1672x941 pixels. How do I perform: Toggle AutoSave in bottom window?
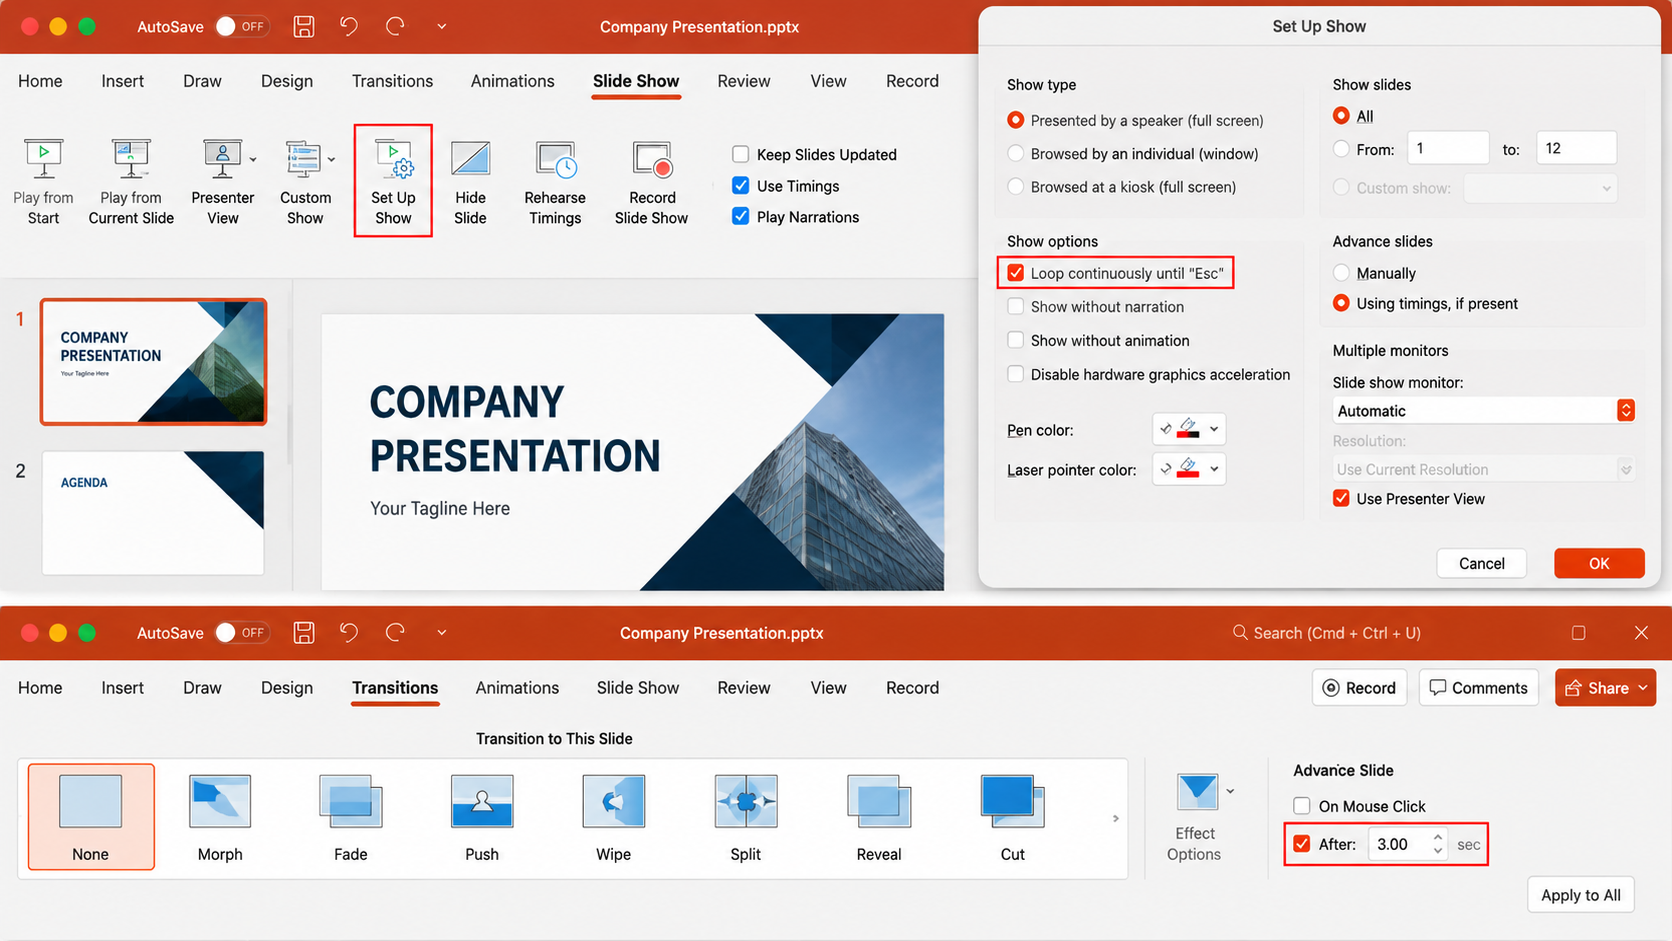pyautogui.click(x=242, y=632)
